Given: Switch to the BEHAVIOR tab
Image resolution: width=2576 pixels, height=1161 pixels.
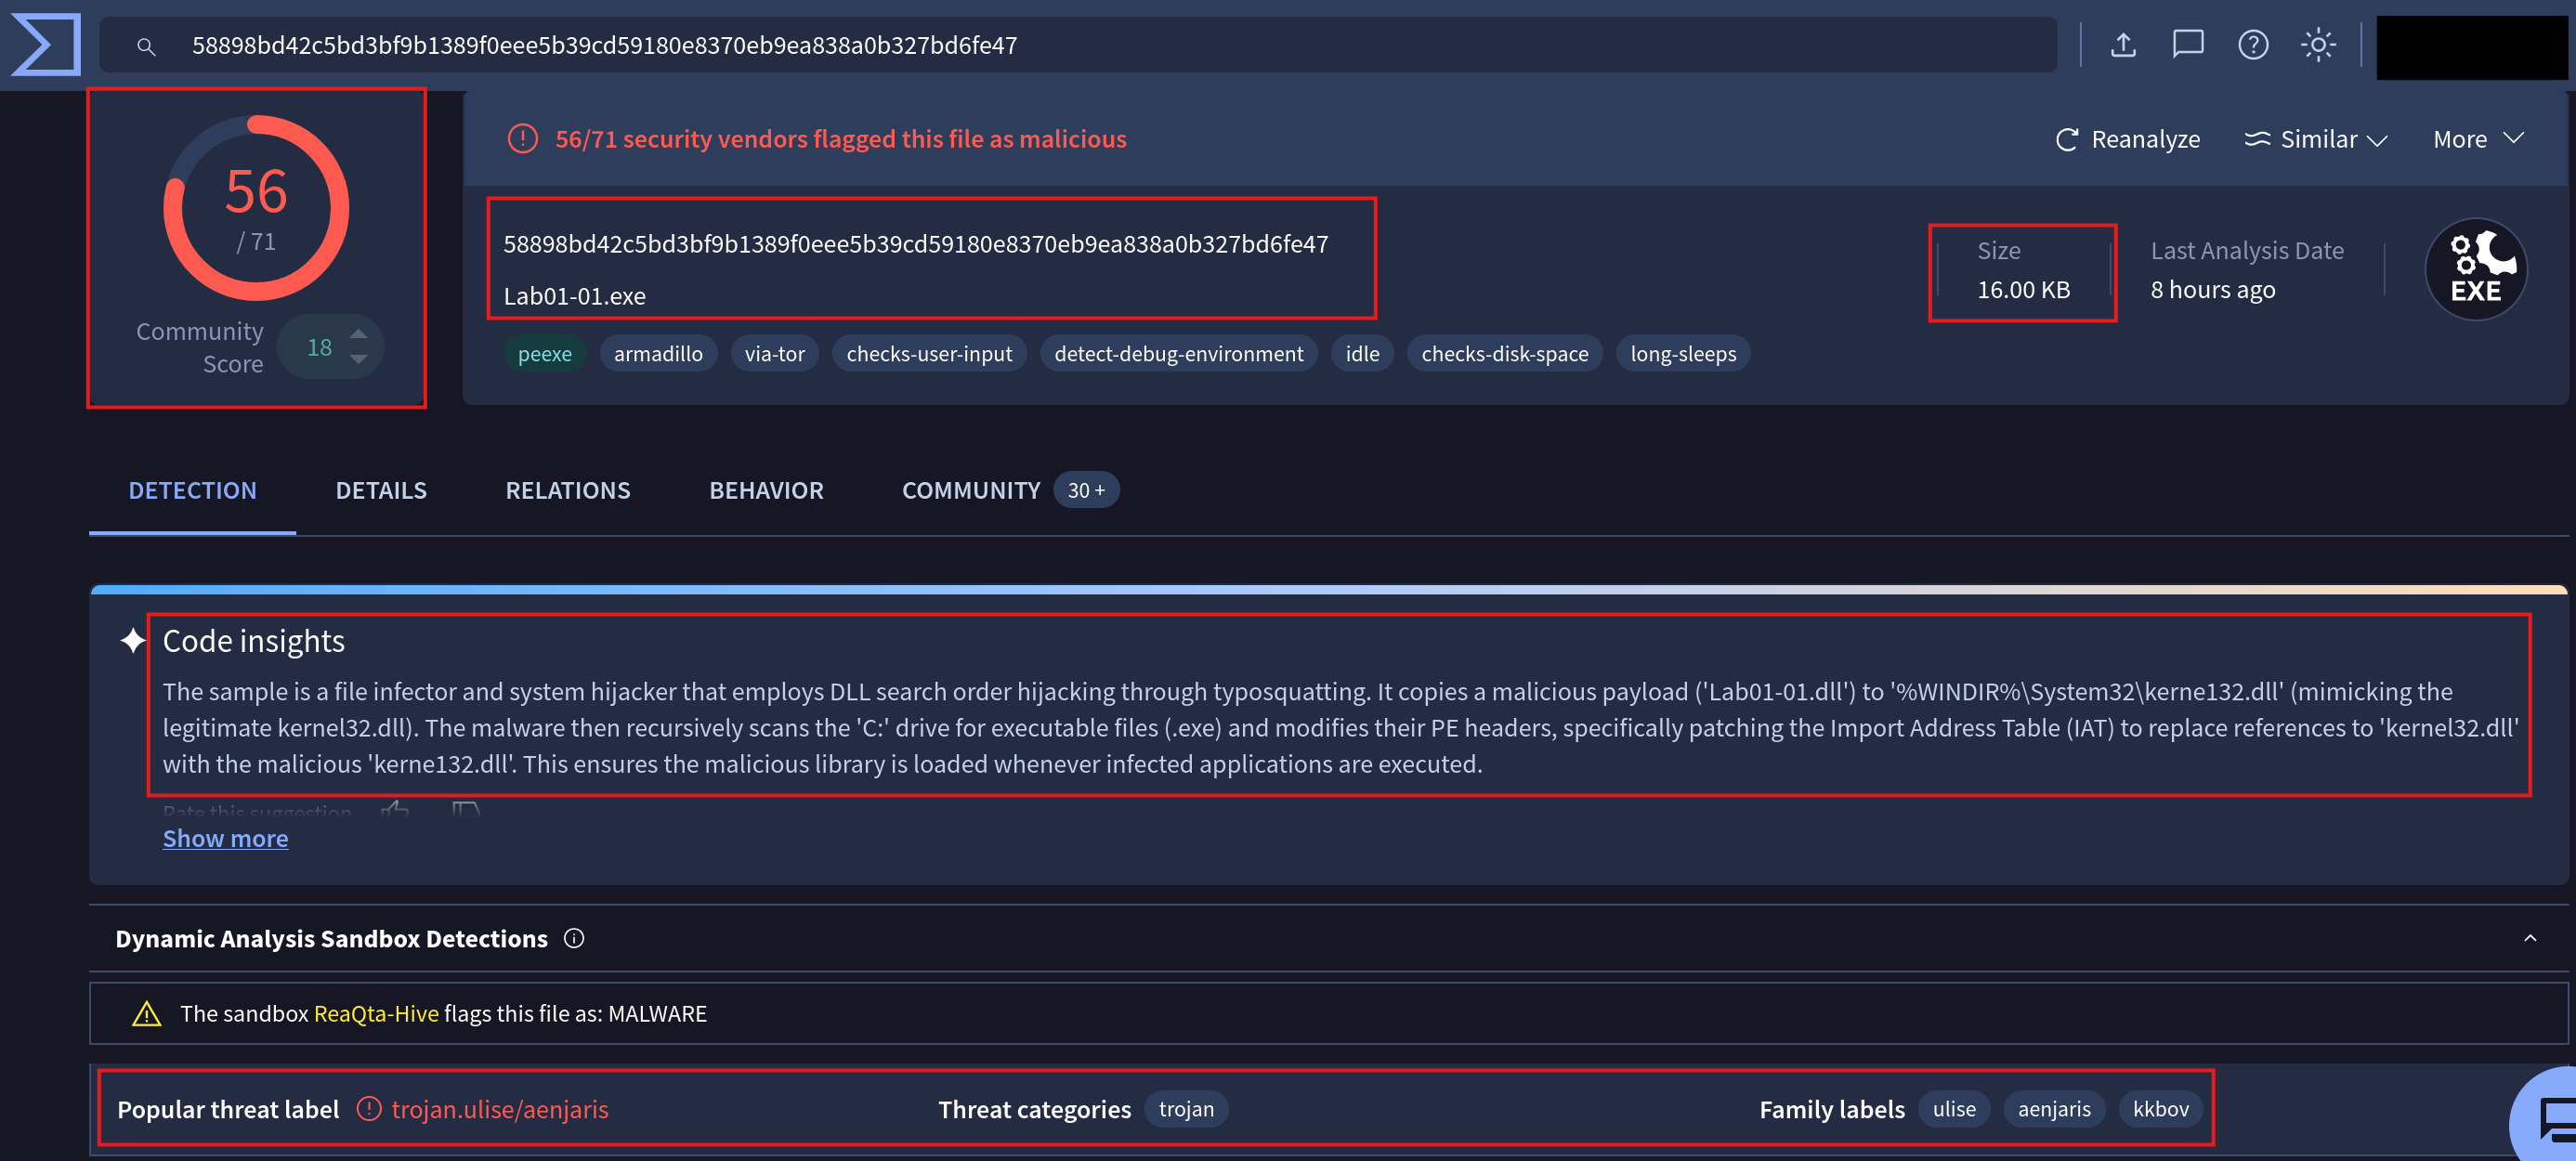Looking at the screenshot, I should (766, 491).
